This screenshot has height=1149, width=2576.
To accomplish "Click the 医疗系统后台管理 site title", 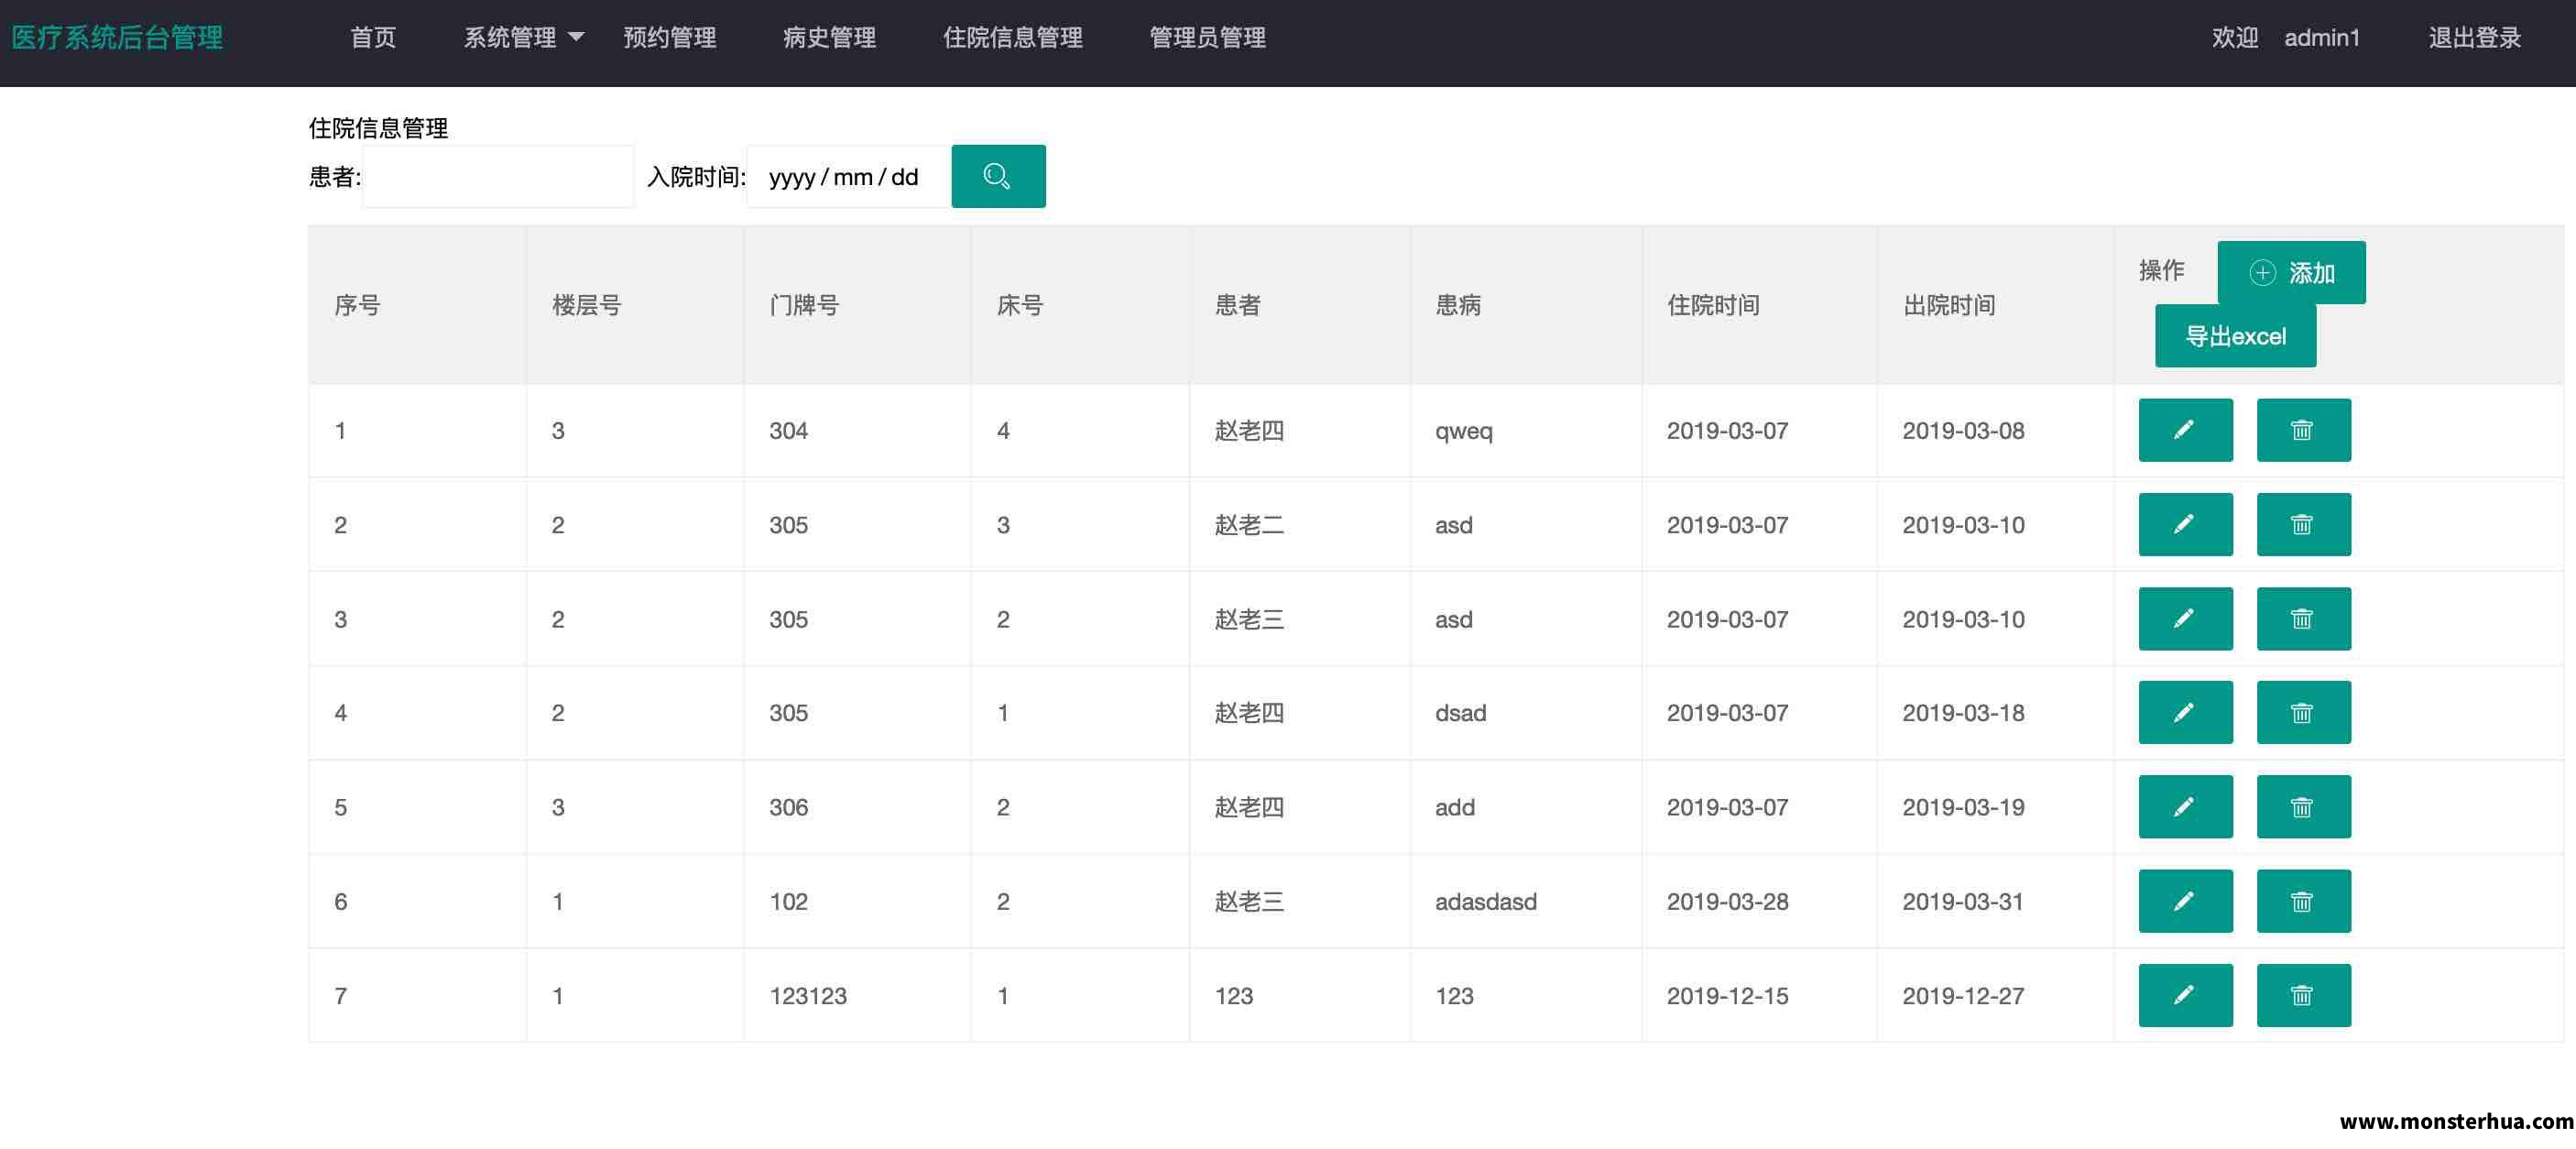I will click(117, 38).
